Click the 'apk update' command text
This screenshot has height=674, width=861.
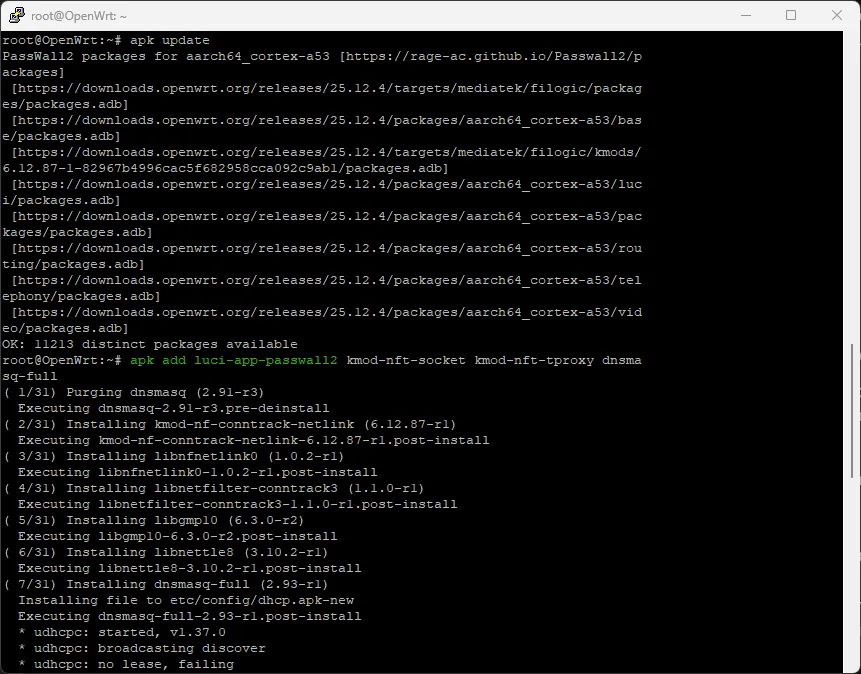coord(170,40)
